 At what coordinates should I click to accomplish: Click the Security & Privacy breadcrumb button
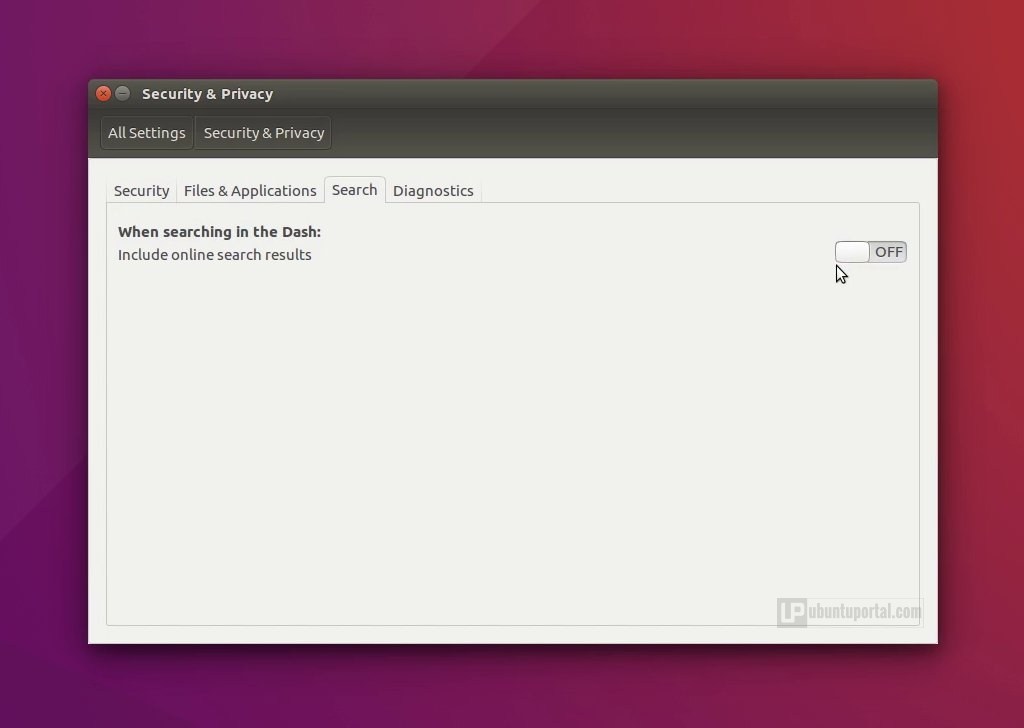[x=263, y=133]
